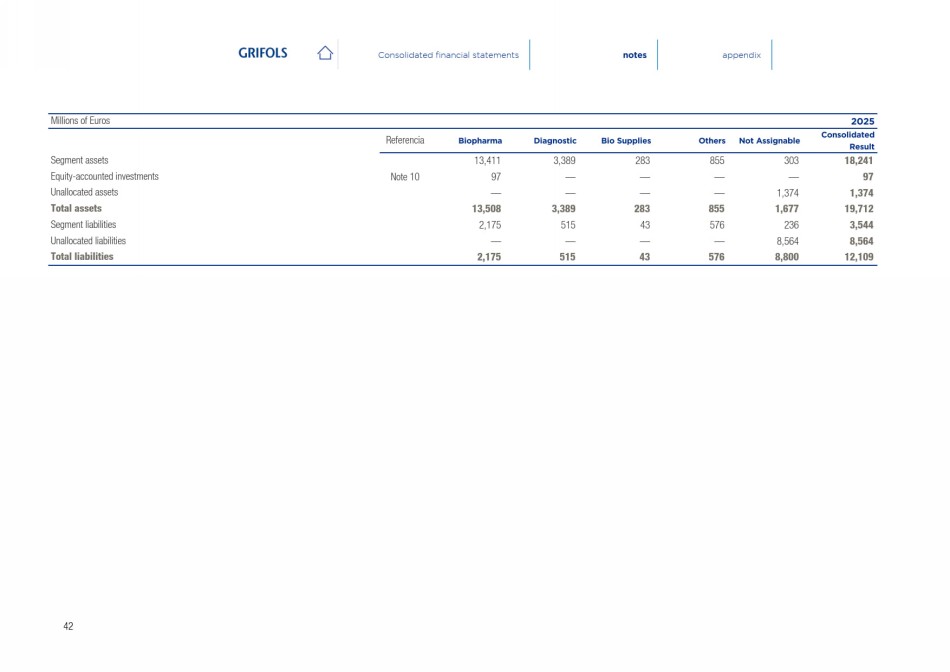Click the Millions of Euros caption
This screenshot has height=672, width=950.
(x=80, y=120)
